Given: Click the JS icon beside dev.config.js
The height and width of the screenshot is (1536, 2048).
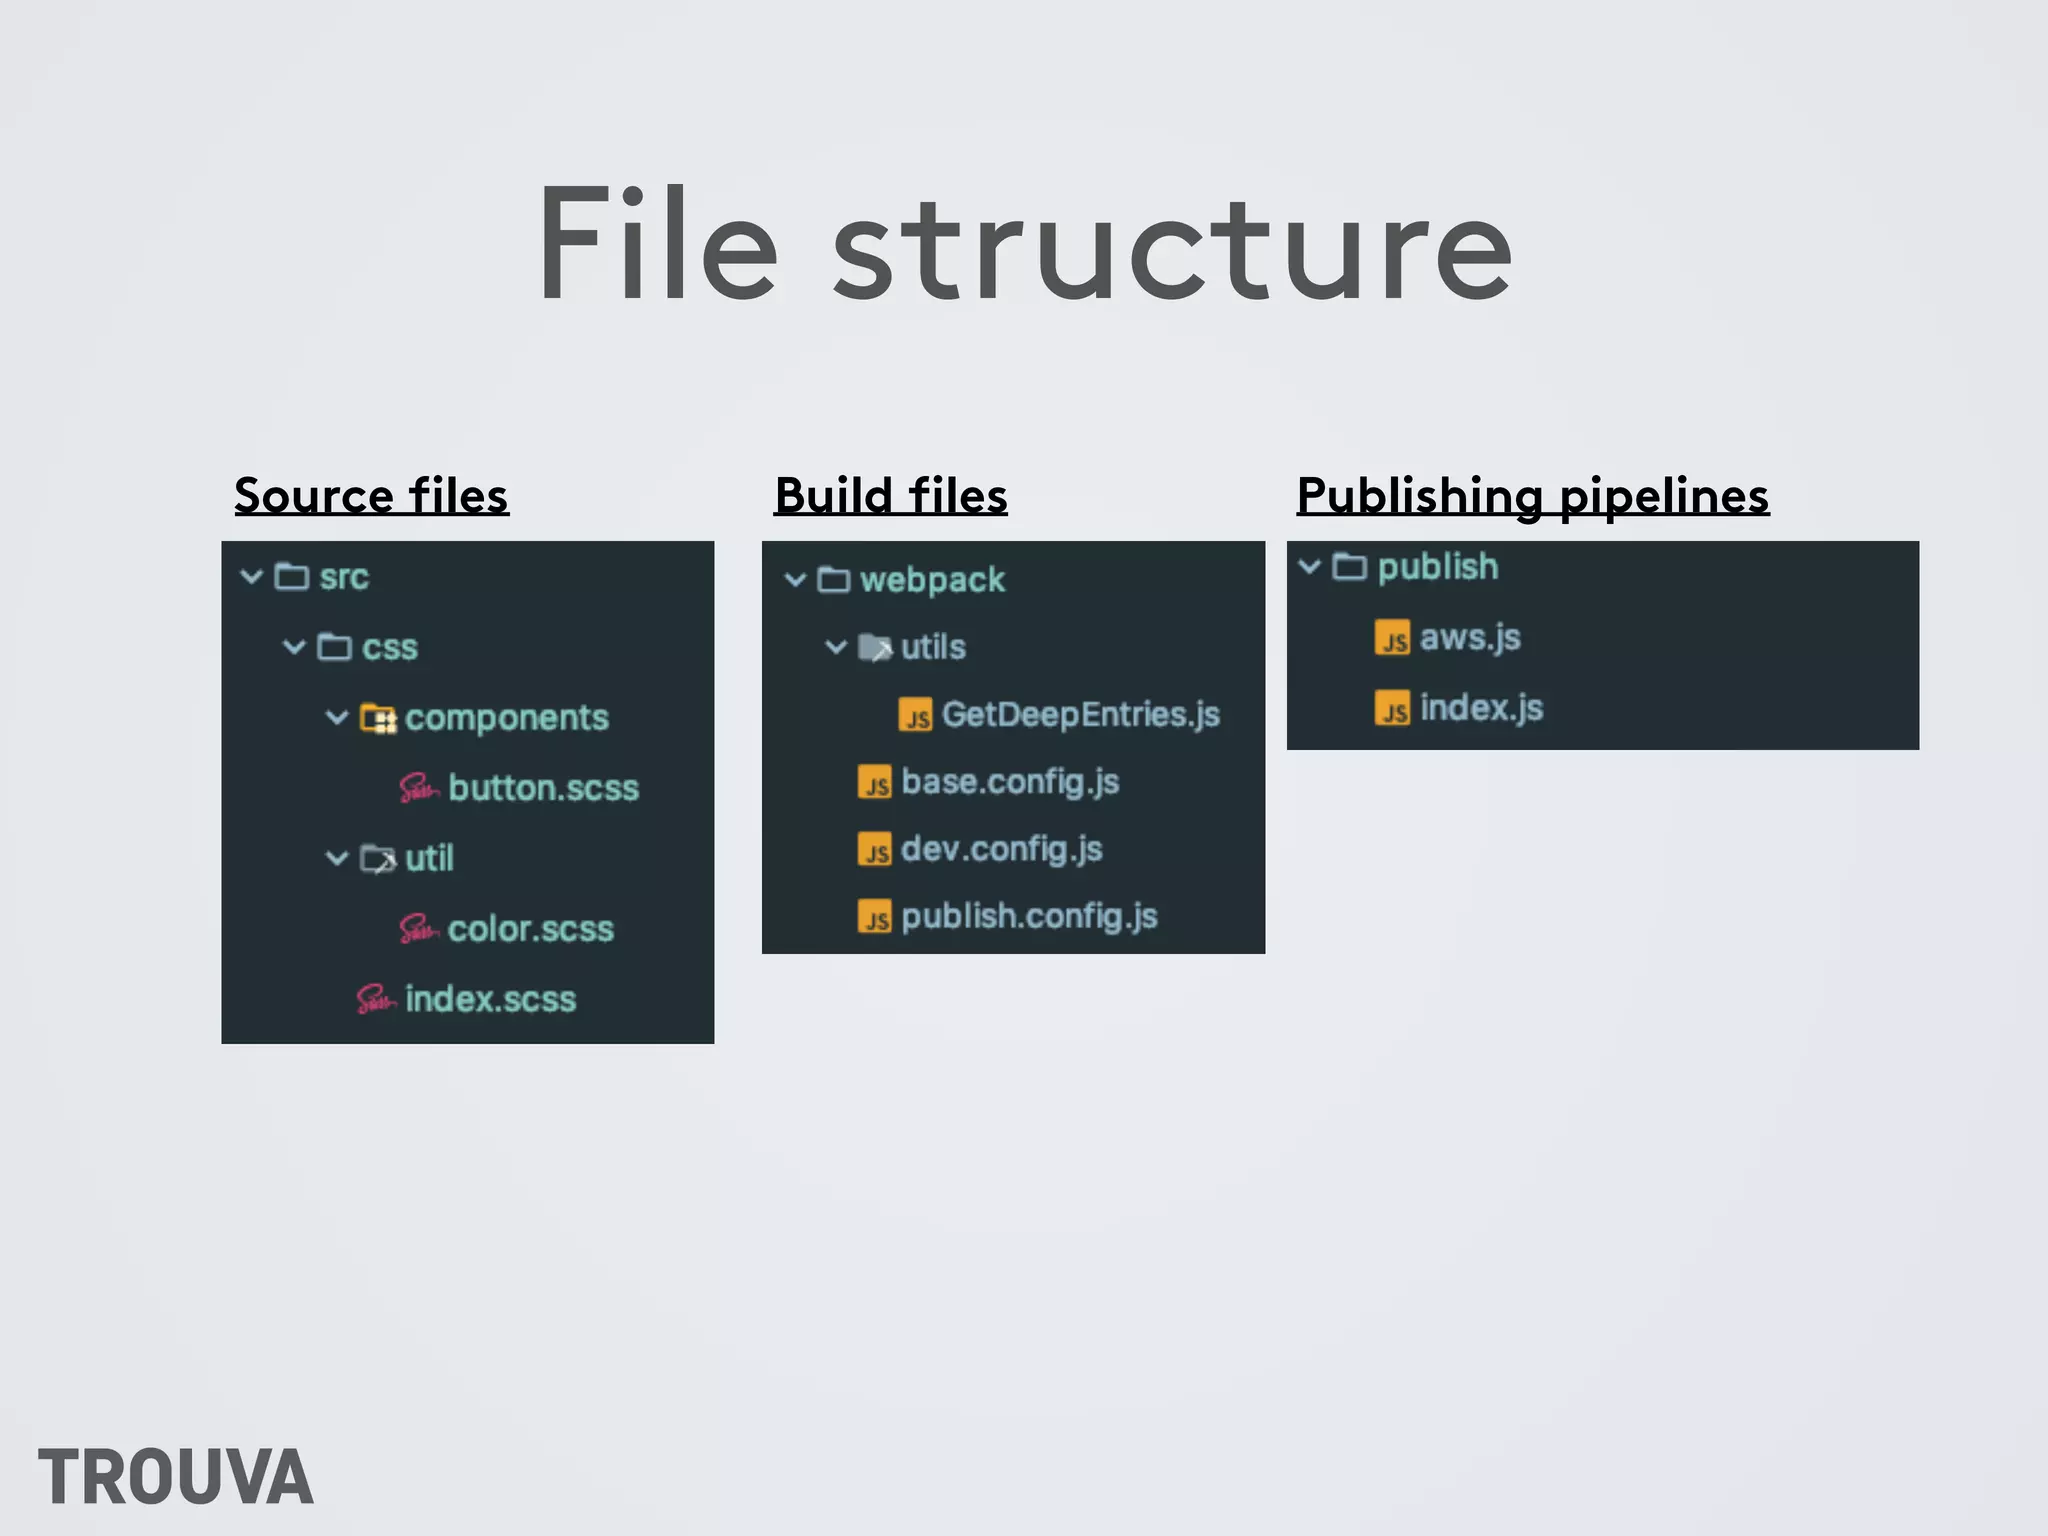Looking at the screenshot, I should click(x=875, y=849).
